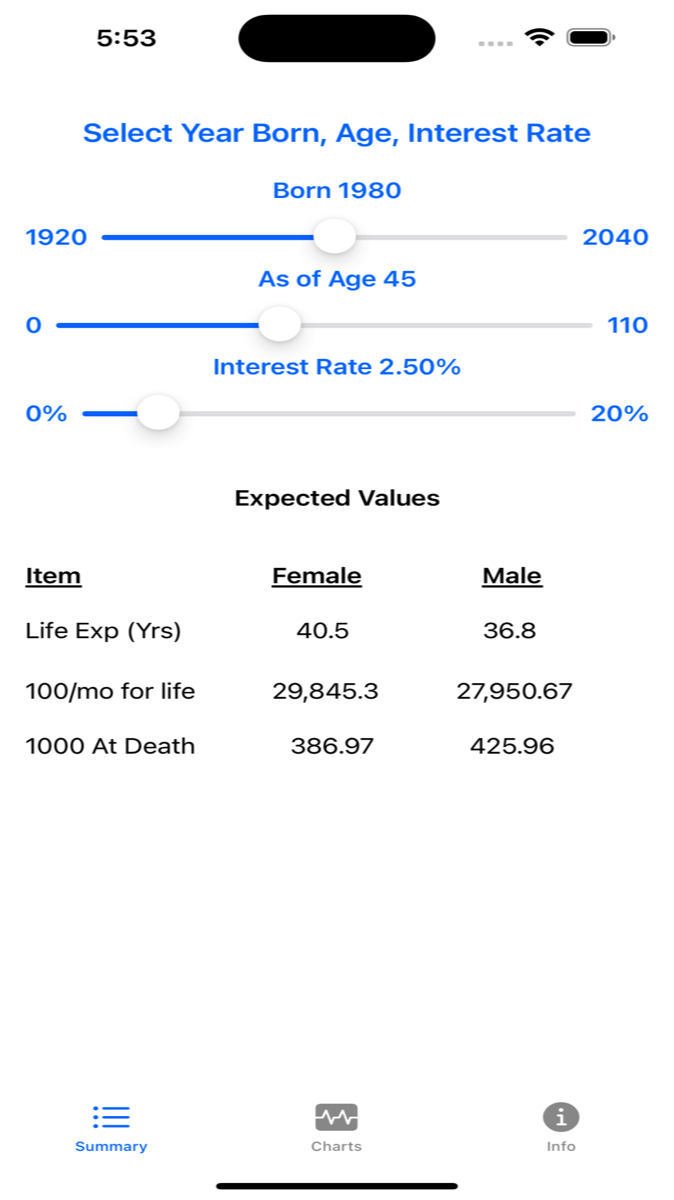
Task: Open the Charts waveform icon
Action: (336, 1117)
